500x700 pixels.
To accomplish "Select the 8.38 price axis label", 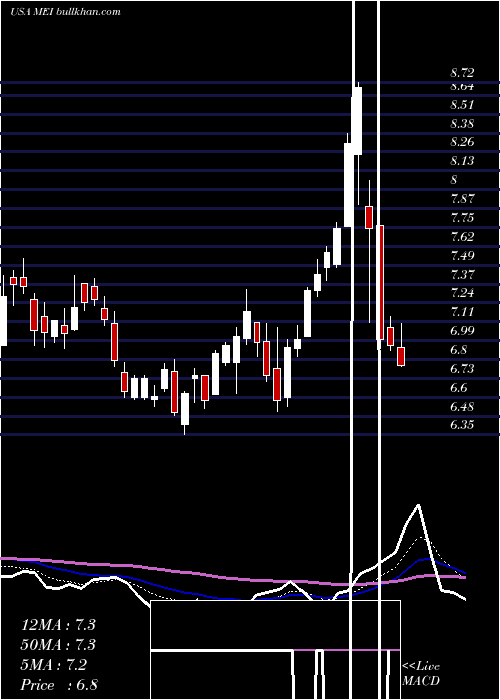I will tap(462, 124).
